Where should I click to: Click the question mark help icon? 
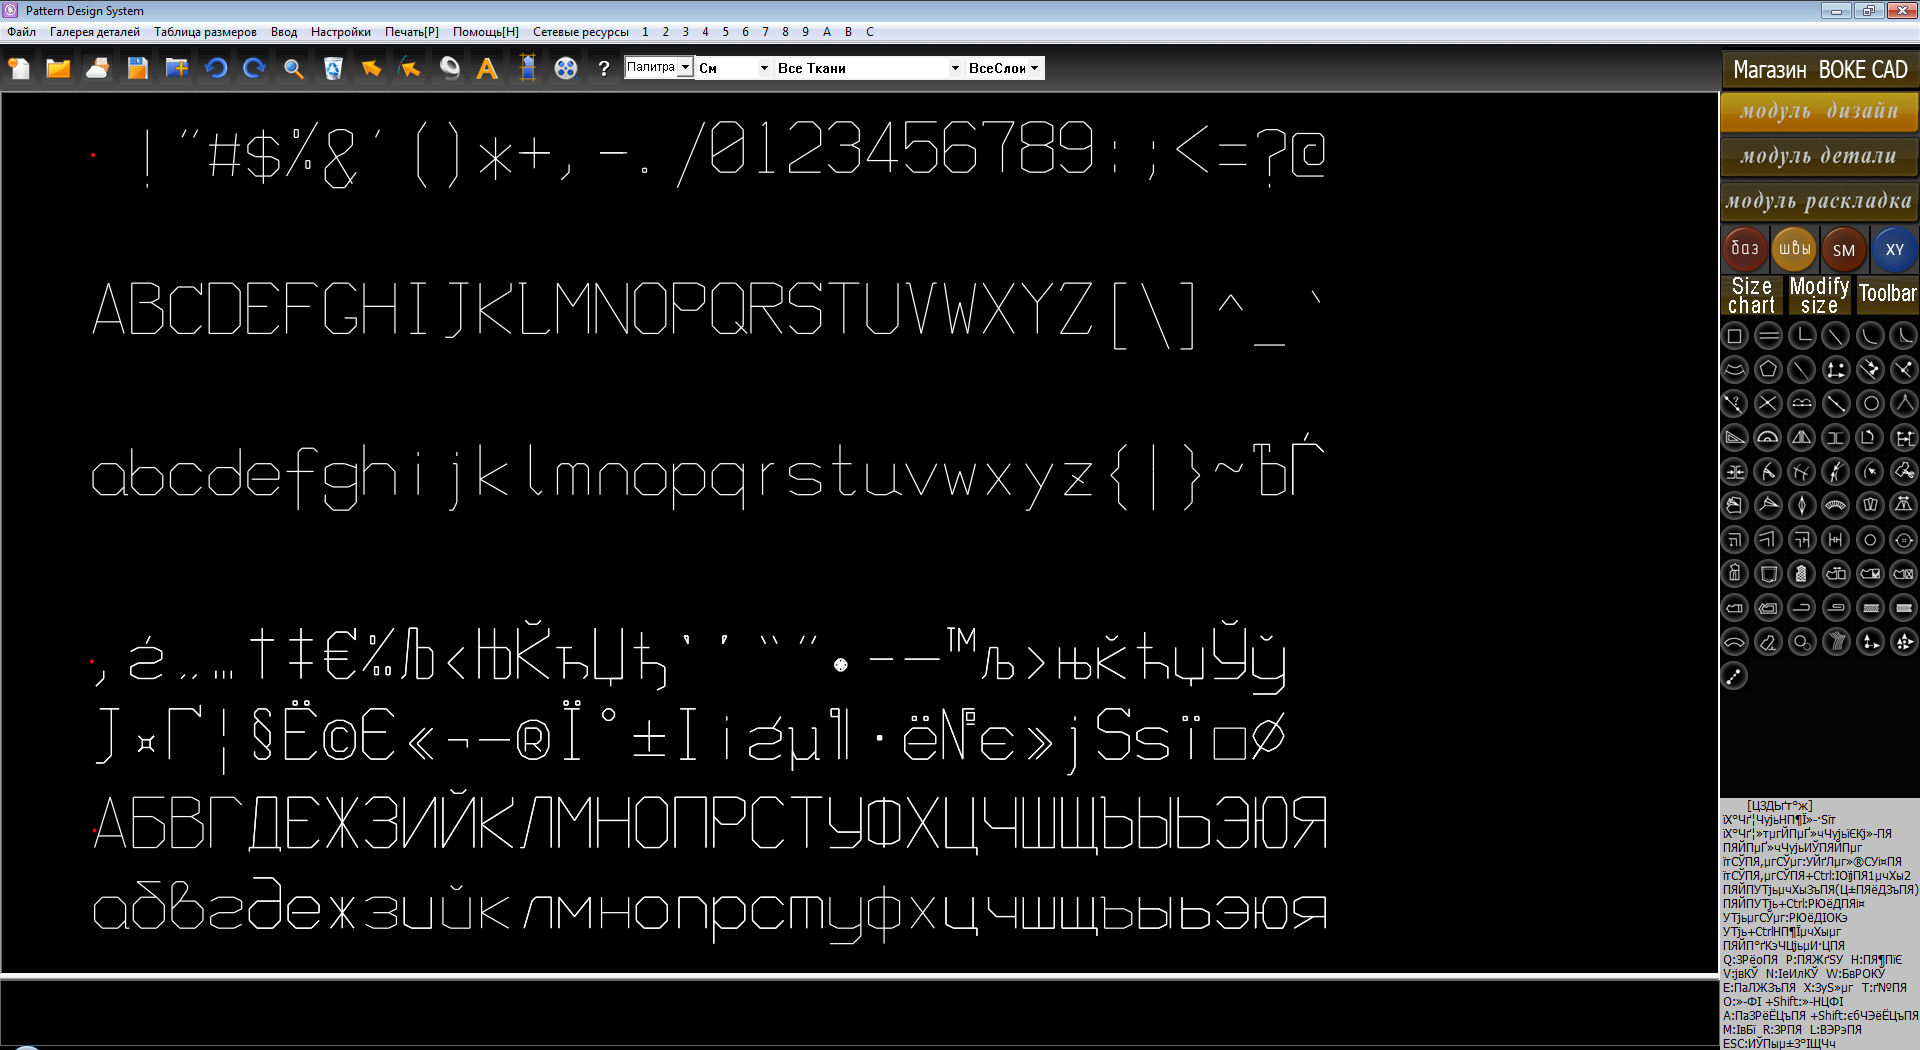tap(603, 68)
